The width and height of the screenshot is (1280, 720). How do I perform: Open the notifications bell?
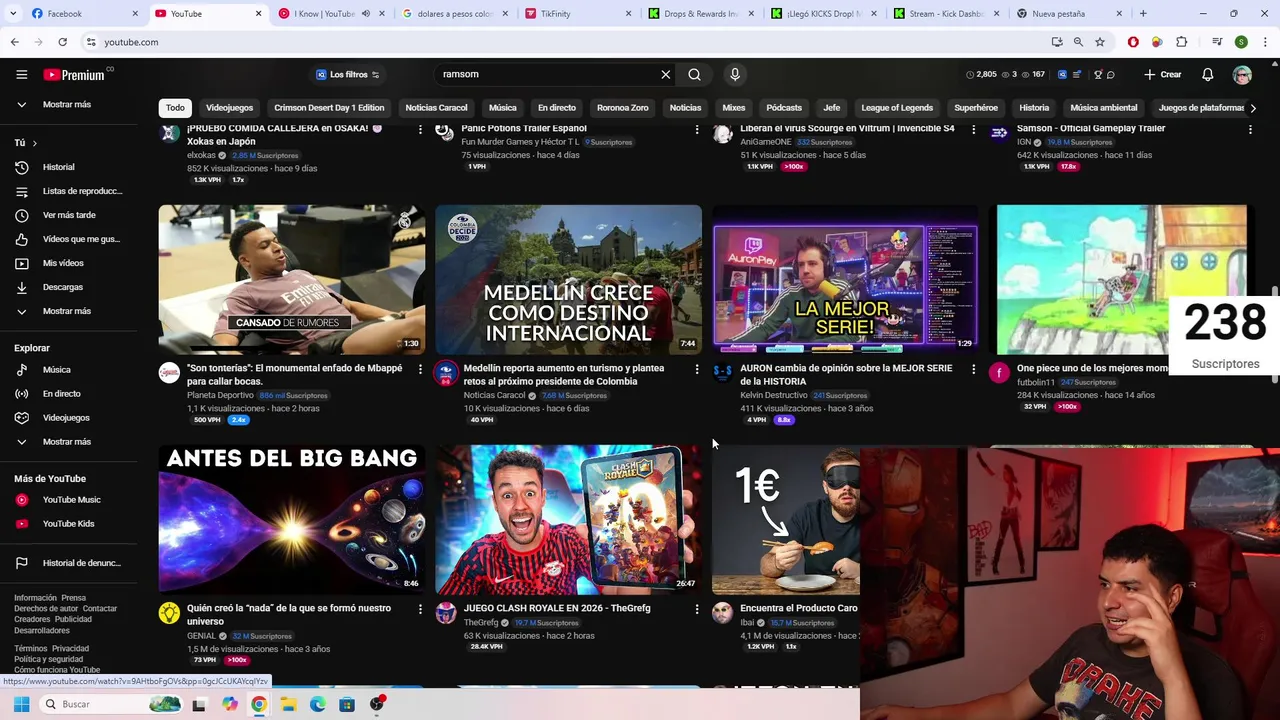coord(1207,74)
